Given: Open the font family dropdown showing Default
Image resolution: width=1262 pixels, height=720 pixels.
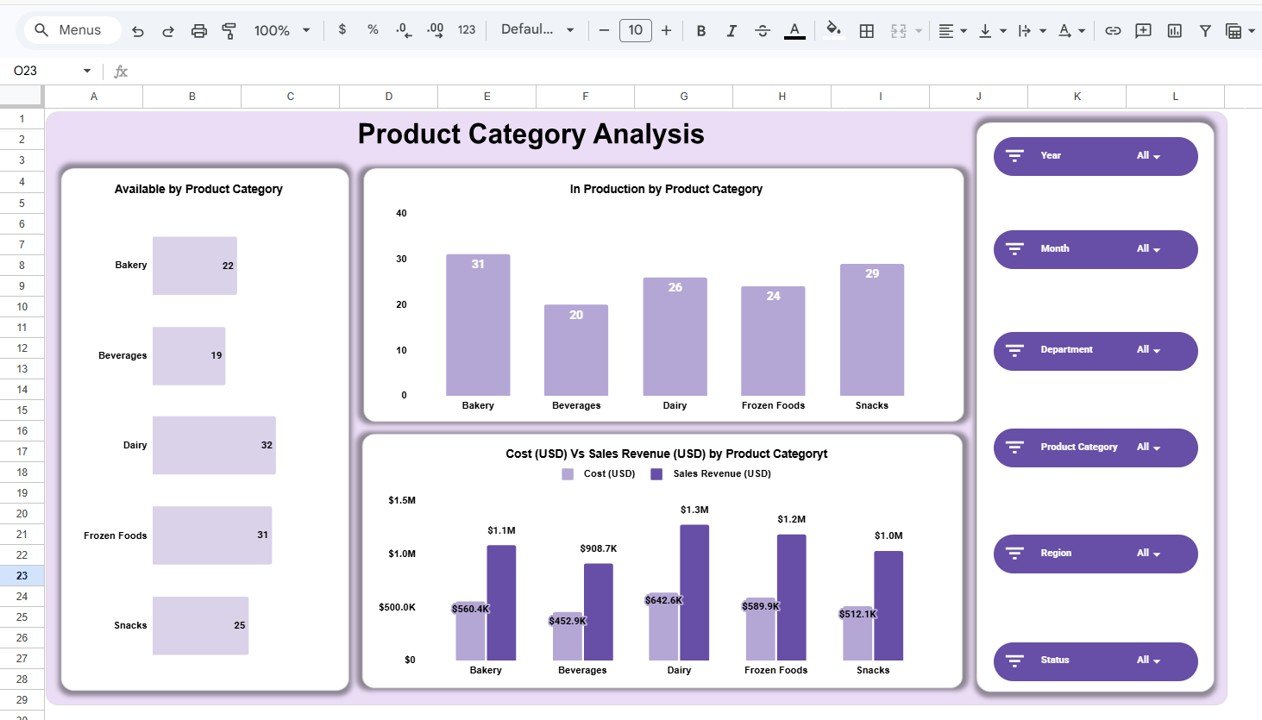Looking at the screenshot, I should (538, 30).
